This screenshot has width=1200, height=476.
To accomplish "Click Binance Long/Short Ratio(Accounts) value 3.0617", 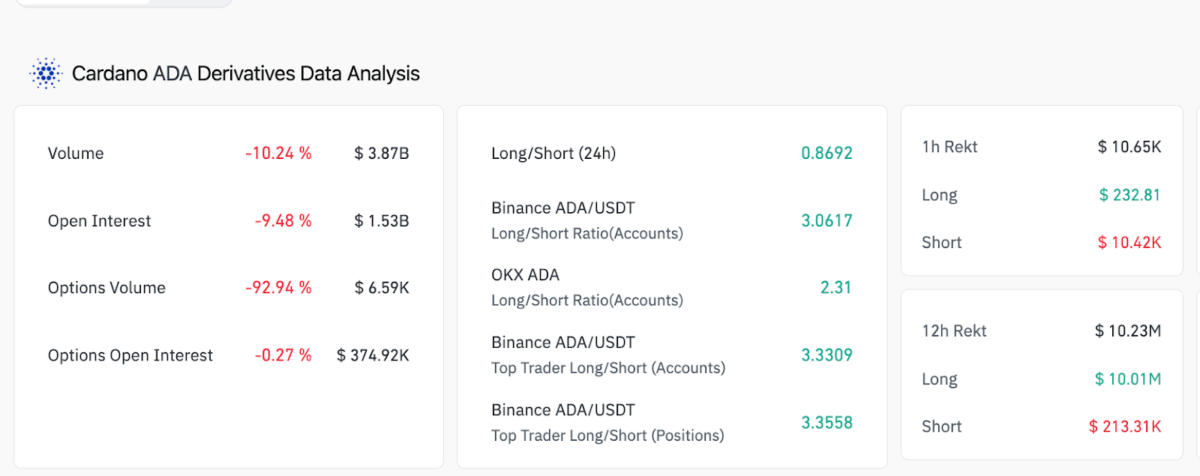I will [827, 221].
